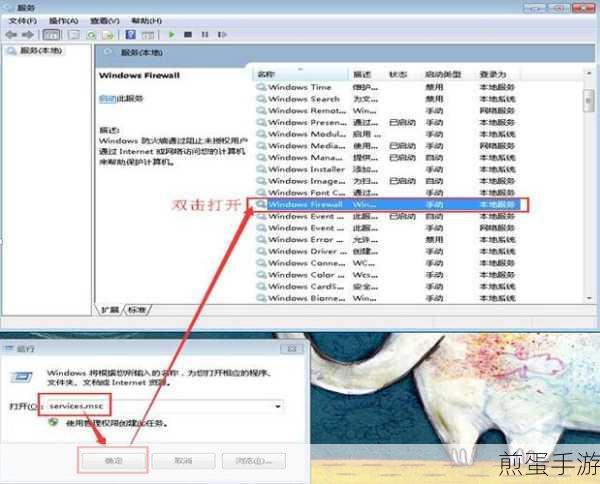Sort by the 名称 column header
Viewport: 600px width, 484px height.
click(x=300, y=74)
